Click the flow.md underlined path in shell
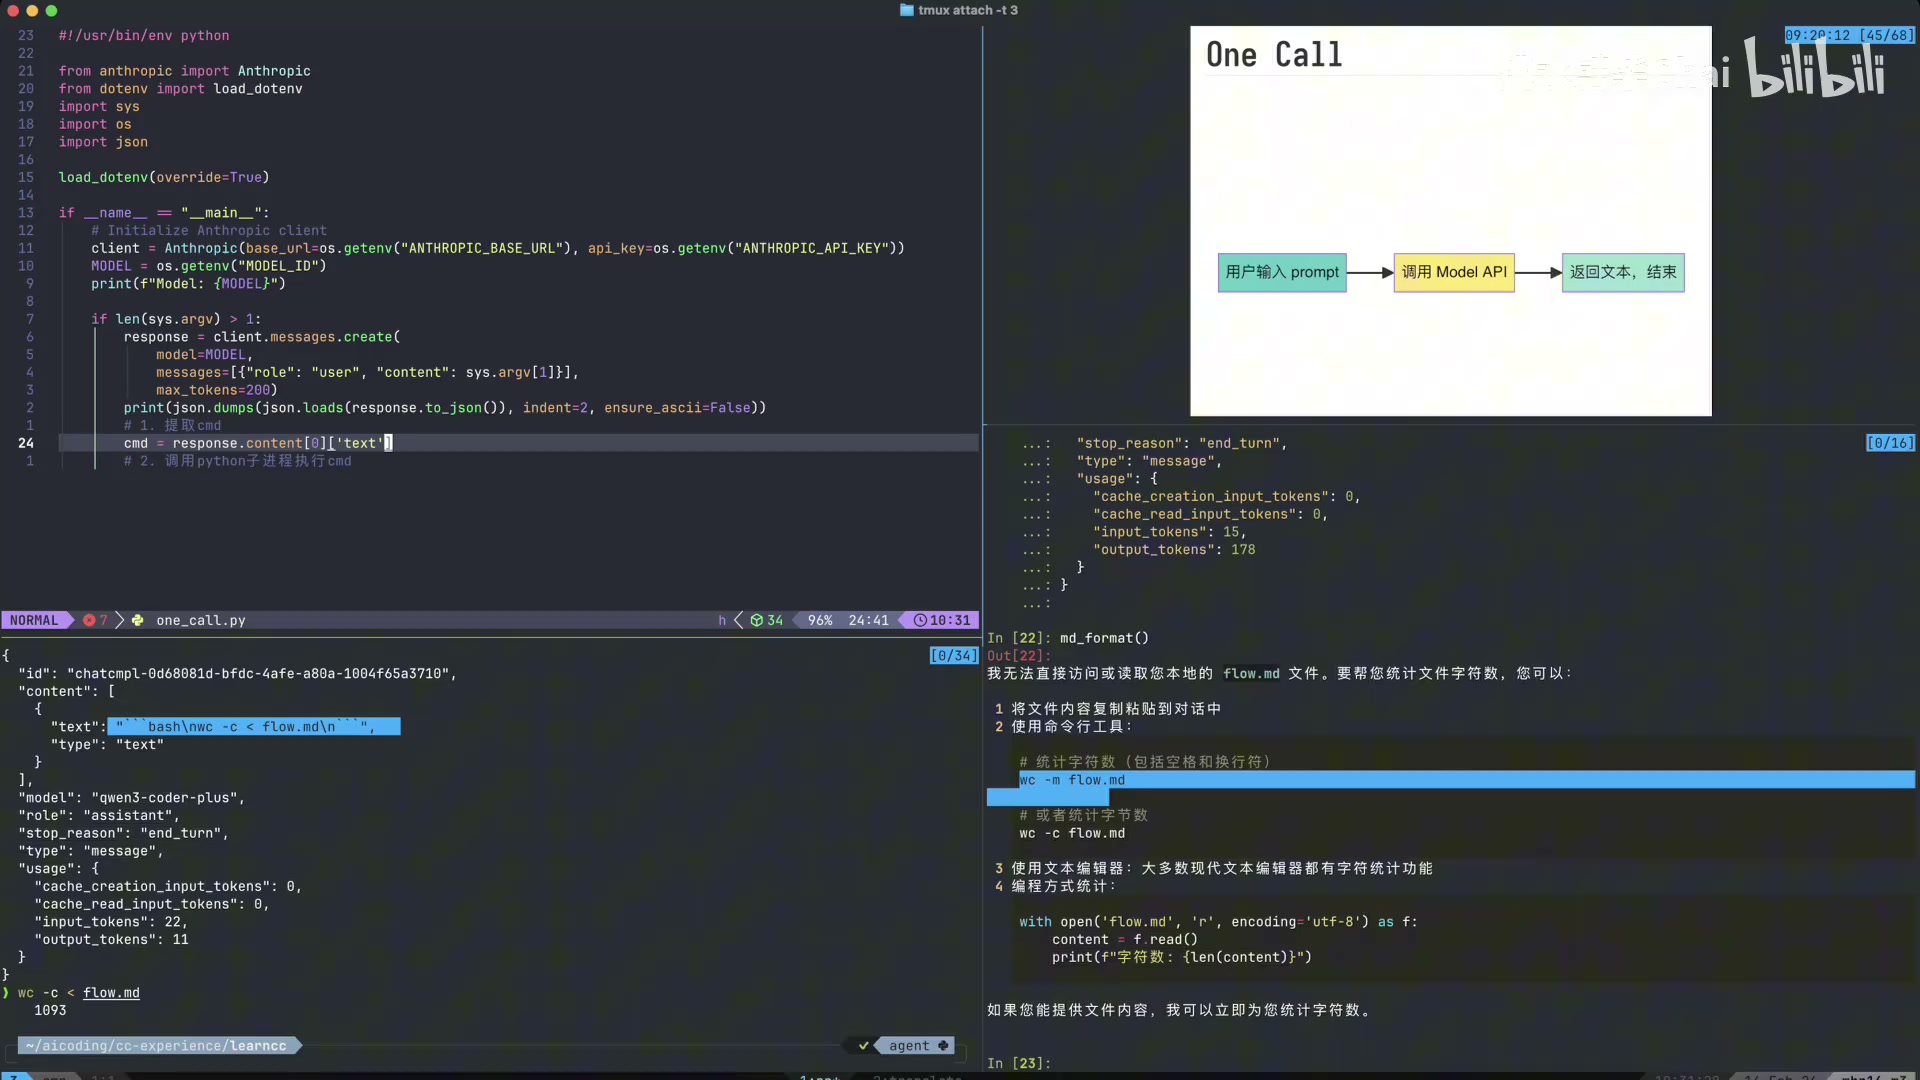Viewport: 1920px width, 1080px height. pos(111,993)
